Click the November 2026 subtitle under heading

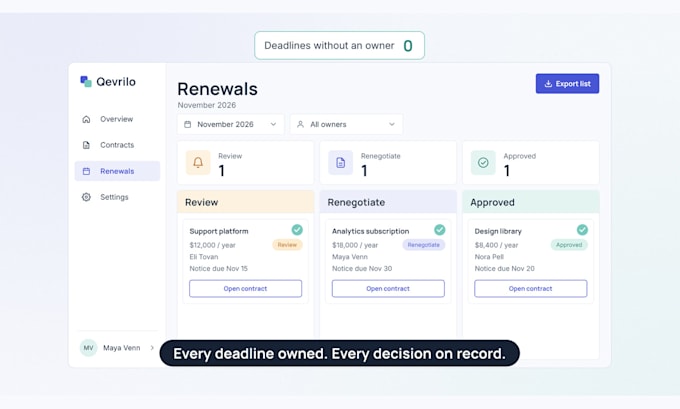(207, 105)
